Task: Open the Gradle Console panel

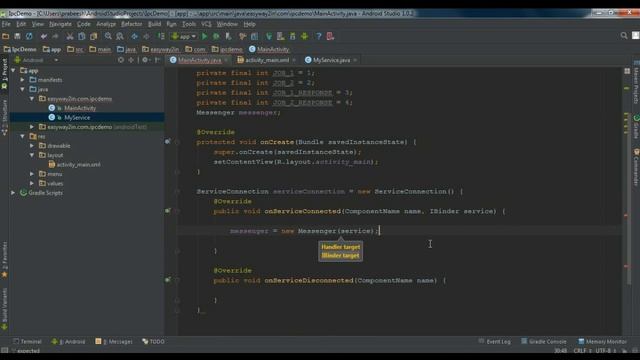Action: pos(543,342)
